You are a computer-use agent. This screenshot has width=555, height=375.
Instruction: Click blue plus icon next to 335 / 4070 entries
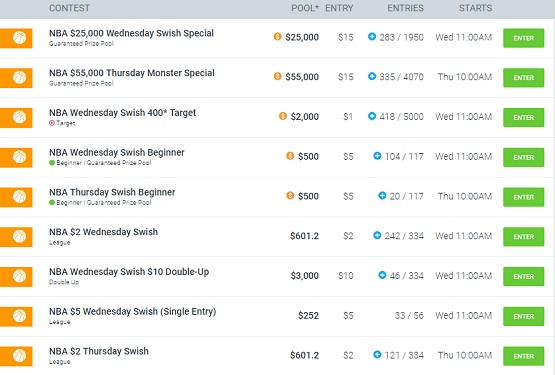372,76
